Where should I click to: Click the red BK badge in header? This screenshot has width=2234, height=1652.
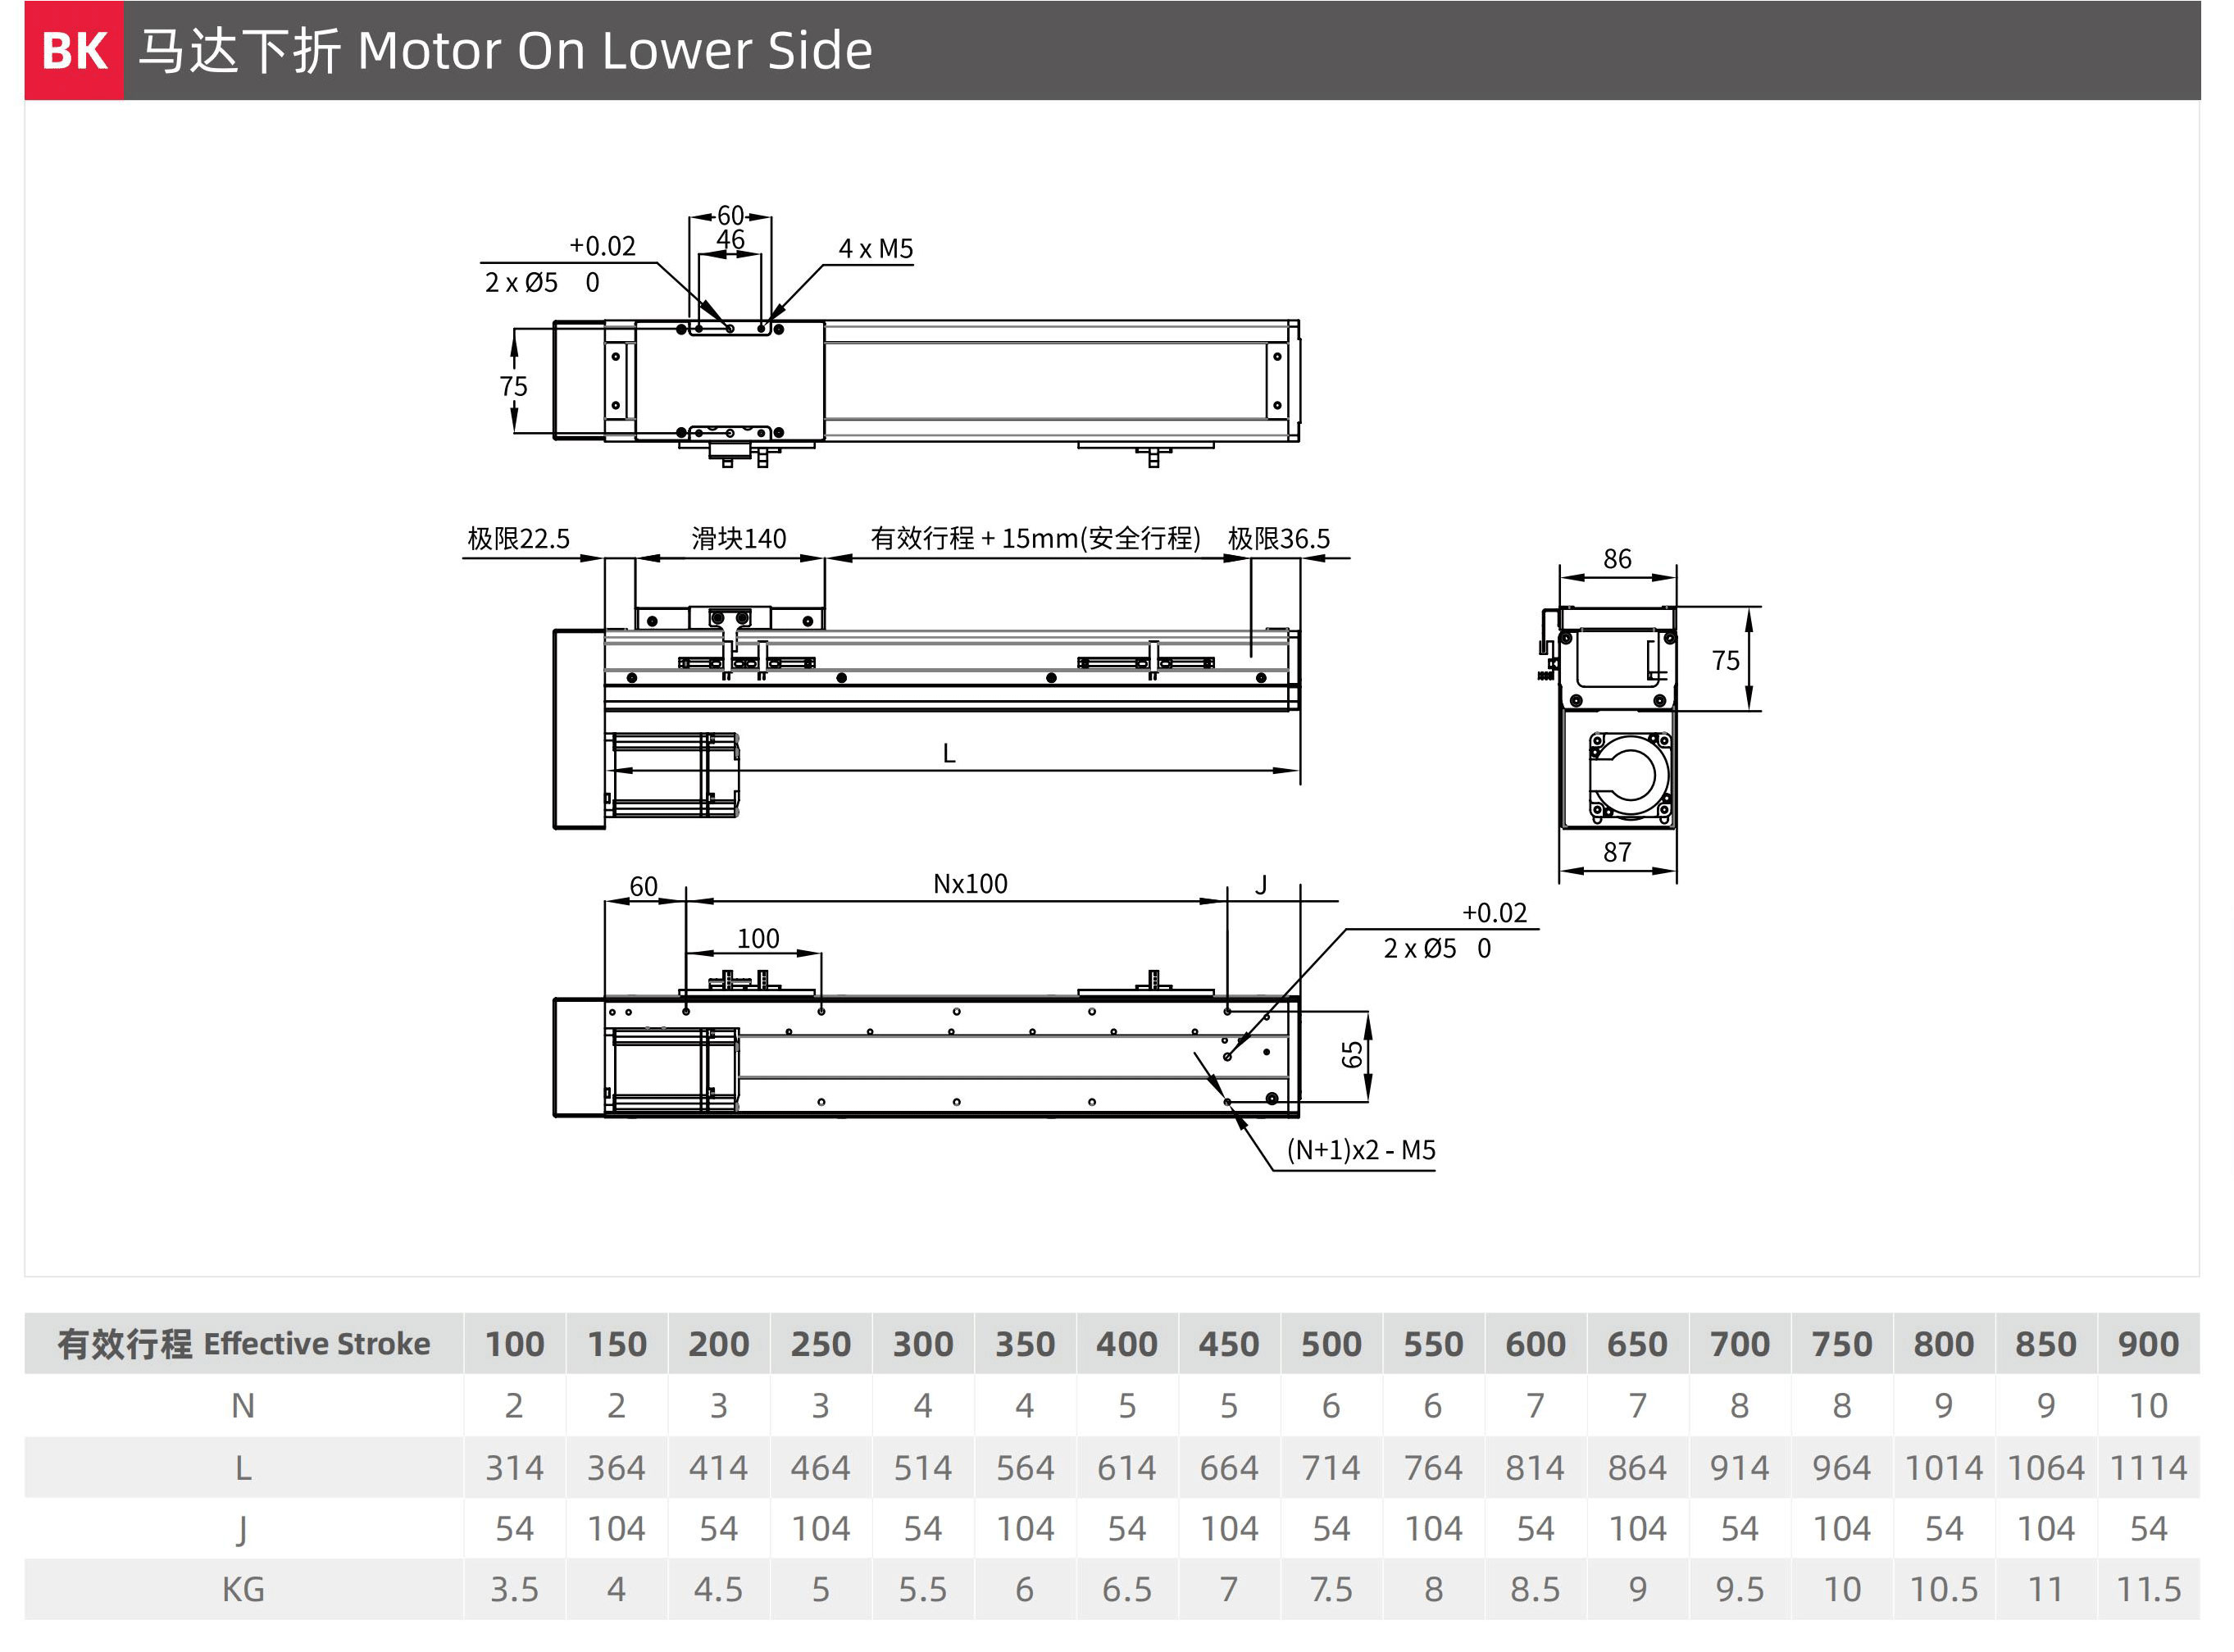tap(74, 50)
